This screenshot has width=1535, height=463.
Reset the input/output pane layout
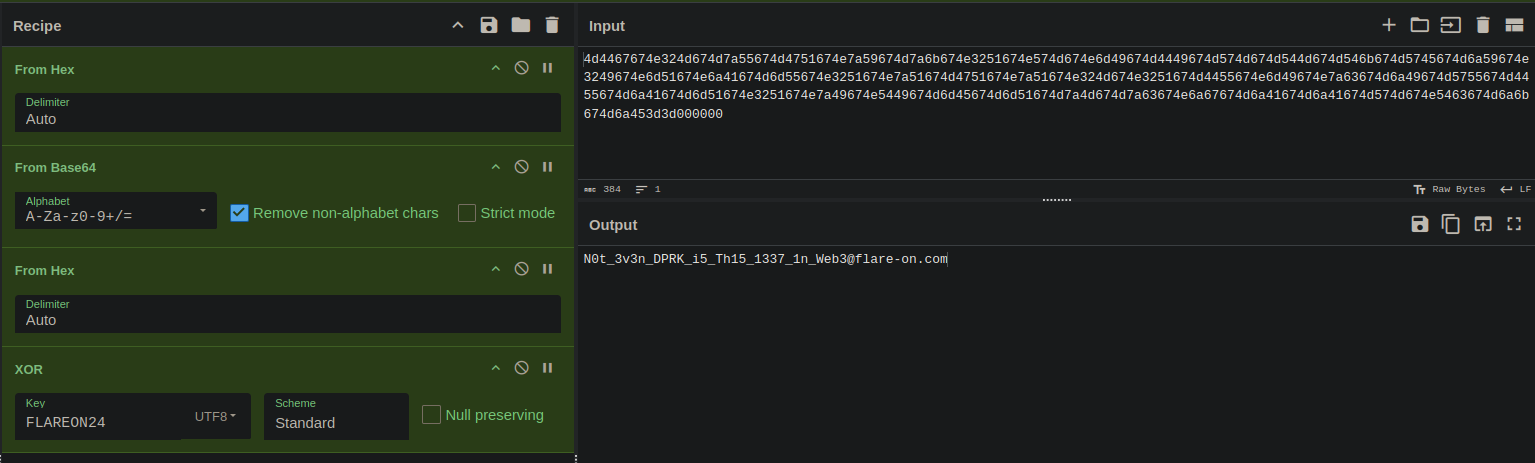tap(1513, 25)
